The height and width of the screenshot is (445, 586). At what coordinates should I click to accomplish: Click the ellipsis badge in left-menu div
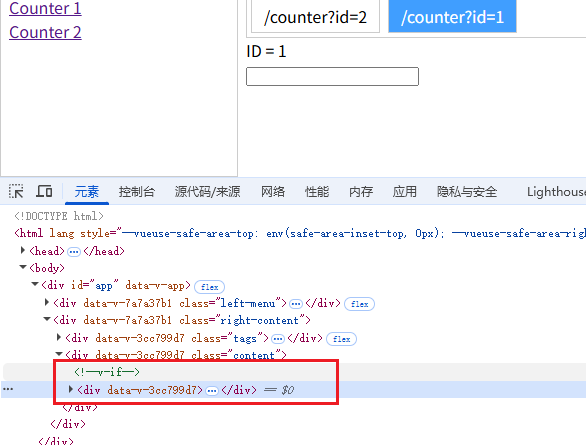[x=296, y=304]
